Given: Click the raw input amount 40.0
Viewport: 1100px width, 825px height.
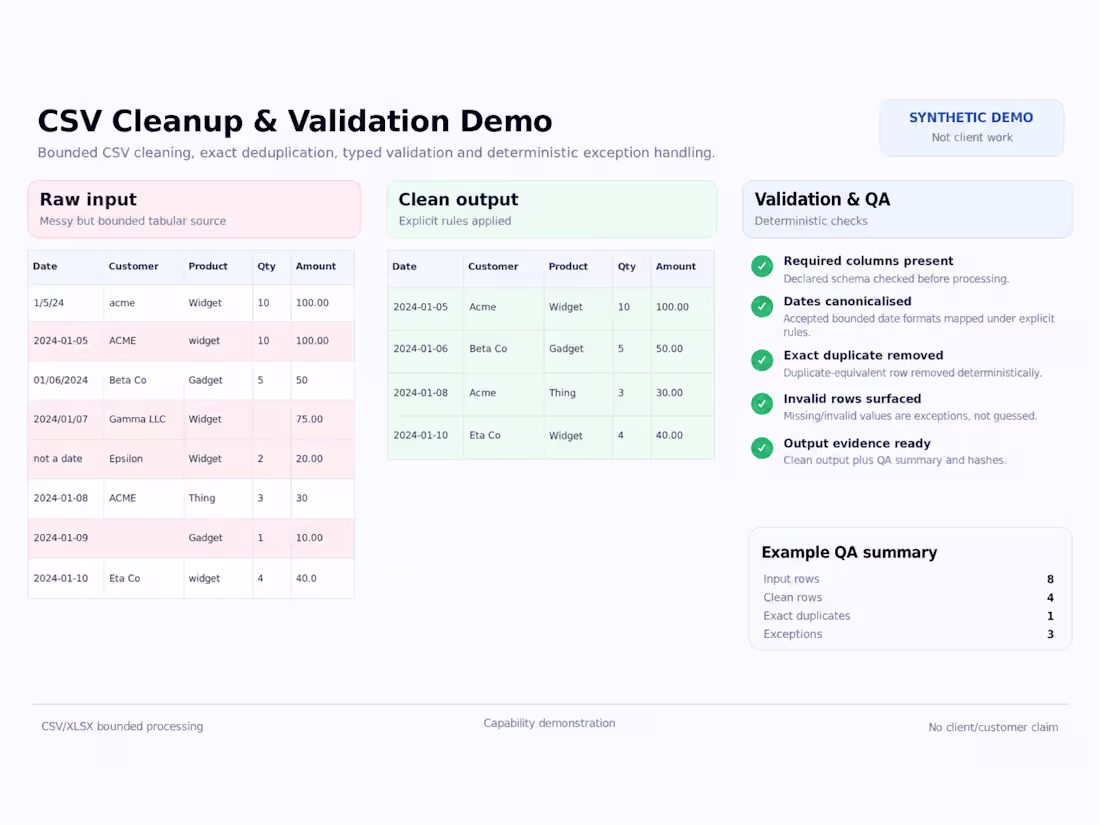Looking at the screenshot, I should pyautogui.click(x=306, y=579).
